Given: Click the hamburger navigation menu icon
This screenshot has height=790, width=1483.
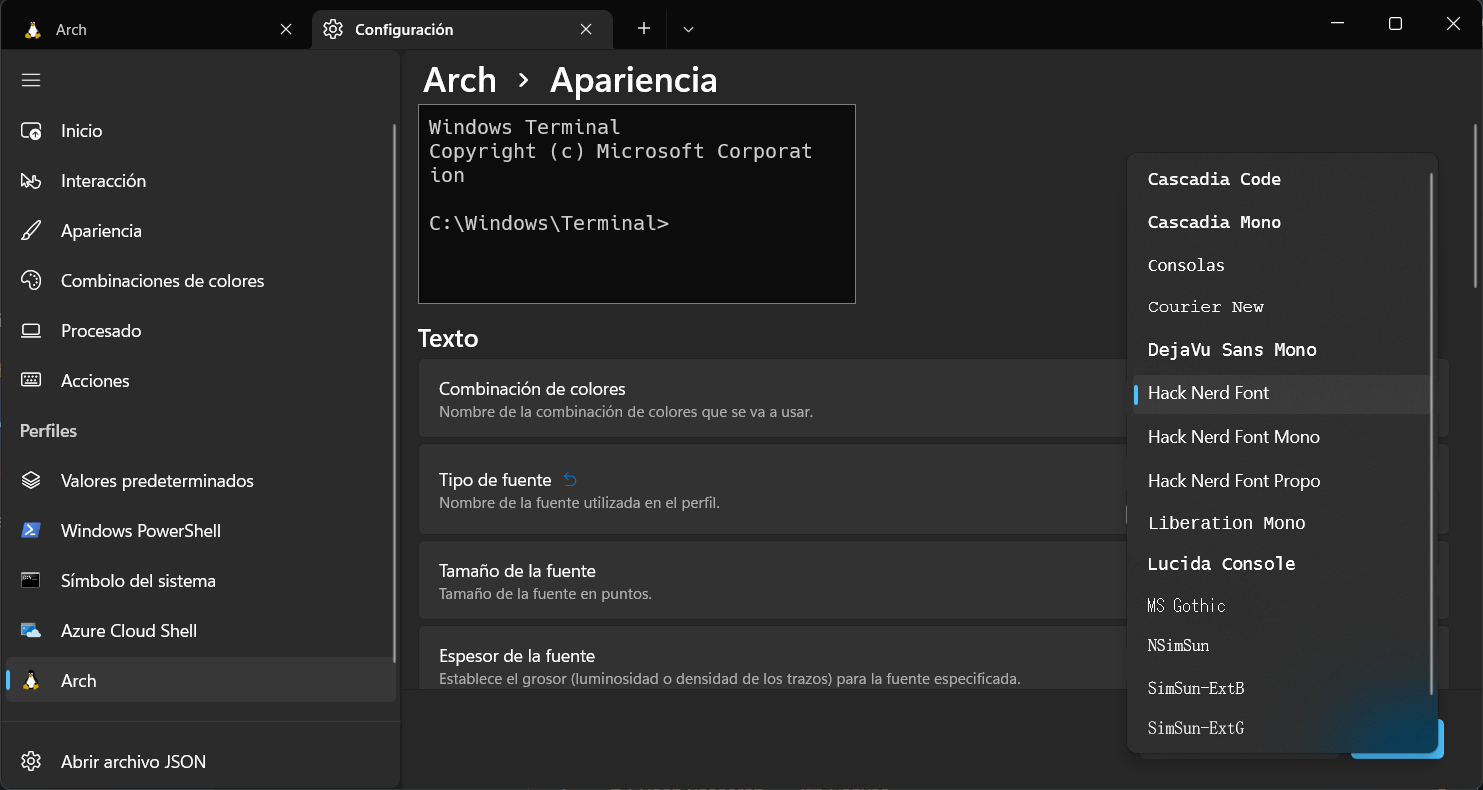Looking at the screenshot, I should tap(31, 80).
